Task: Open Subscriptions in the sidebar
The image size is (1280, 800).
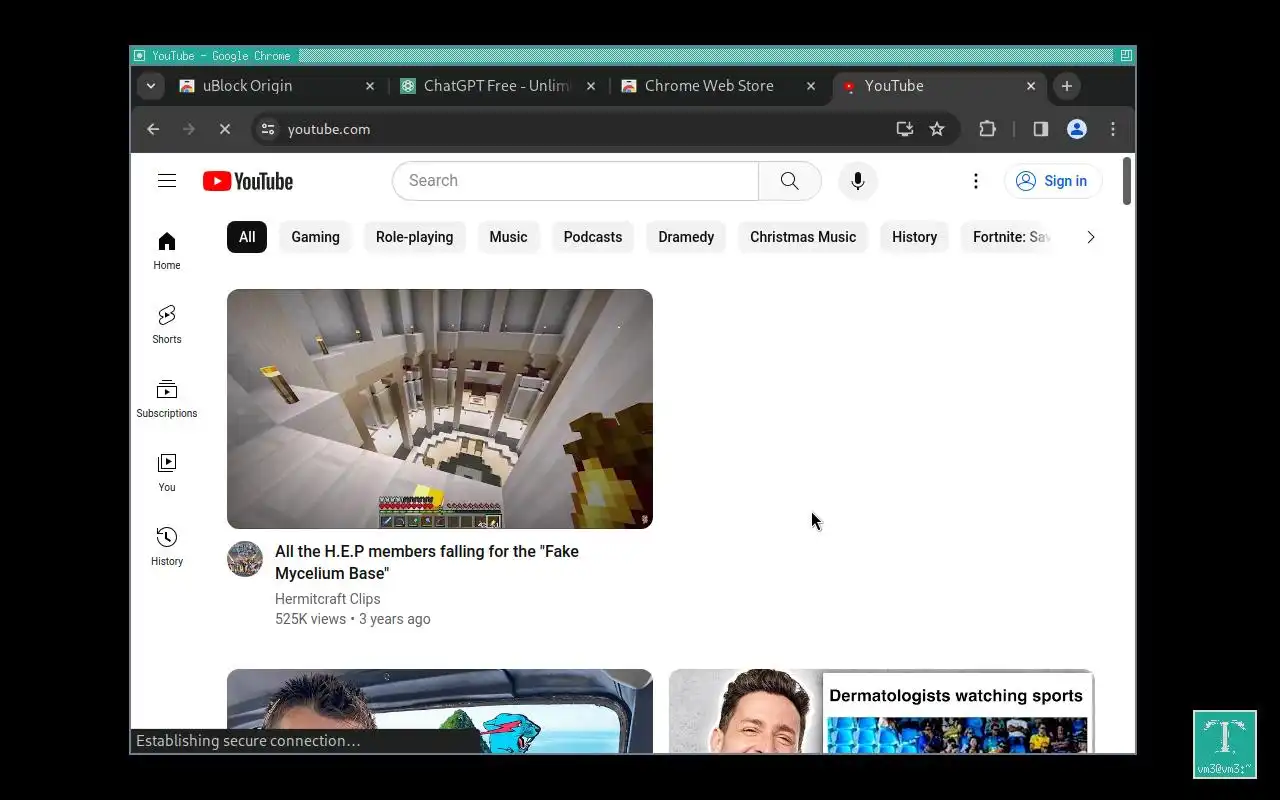Action: point(167,398)
